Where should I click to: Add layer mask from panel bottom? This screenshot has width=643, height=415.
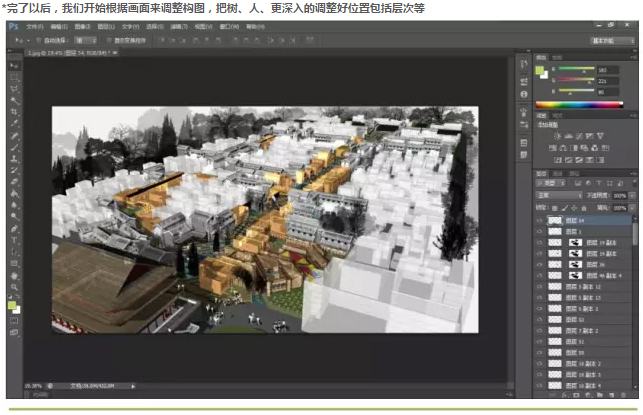click(576, 395)
